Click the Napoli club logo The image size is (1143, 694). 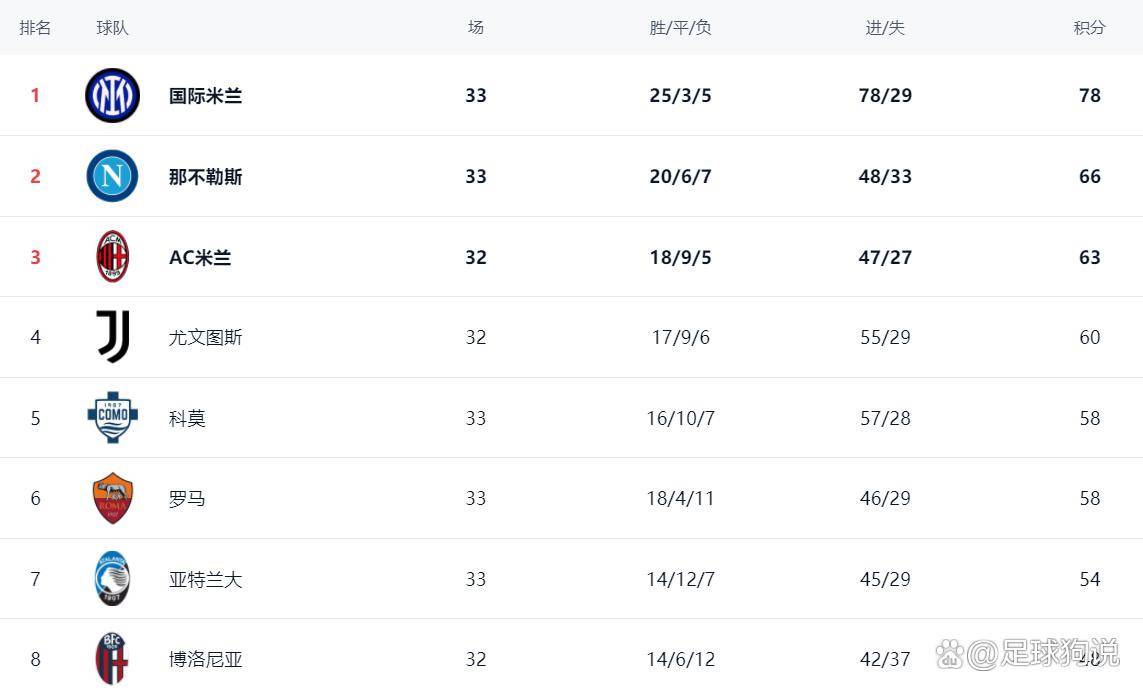(112, 177)
